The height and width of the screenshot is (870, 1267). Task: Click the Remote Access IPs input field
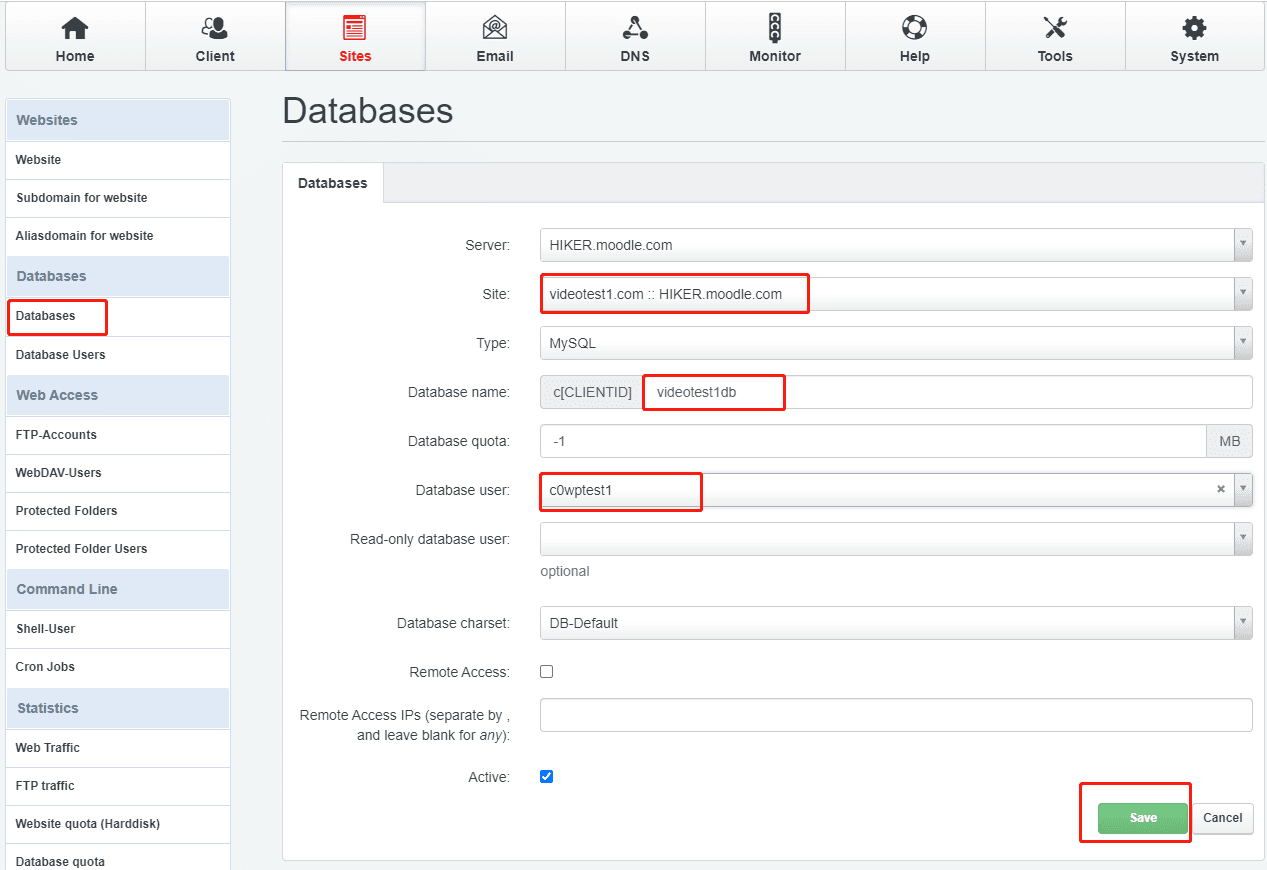896,715
